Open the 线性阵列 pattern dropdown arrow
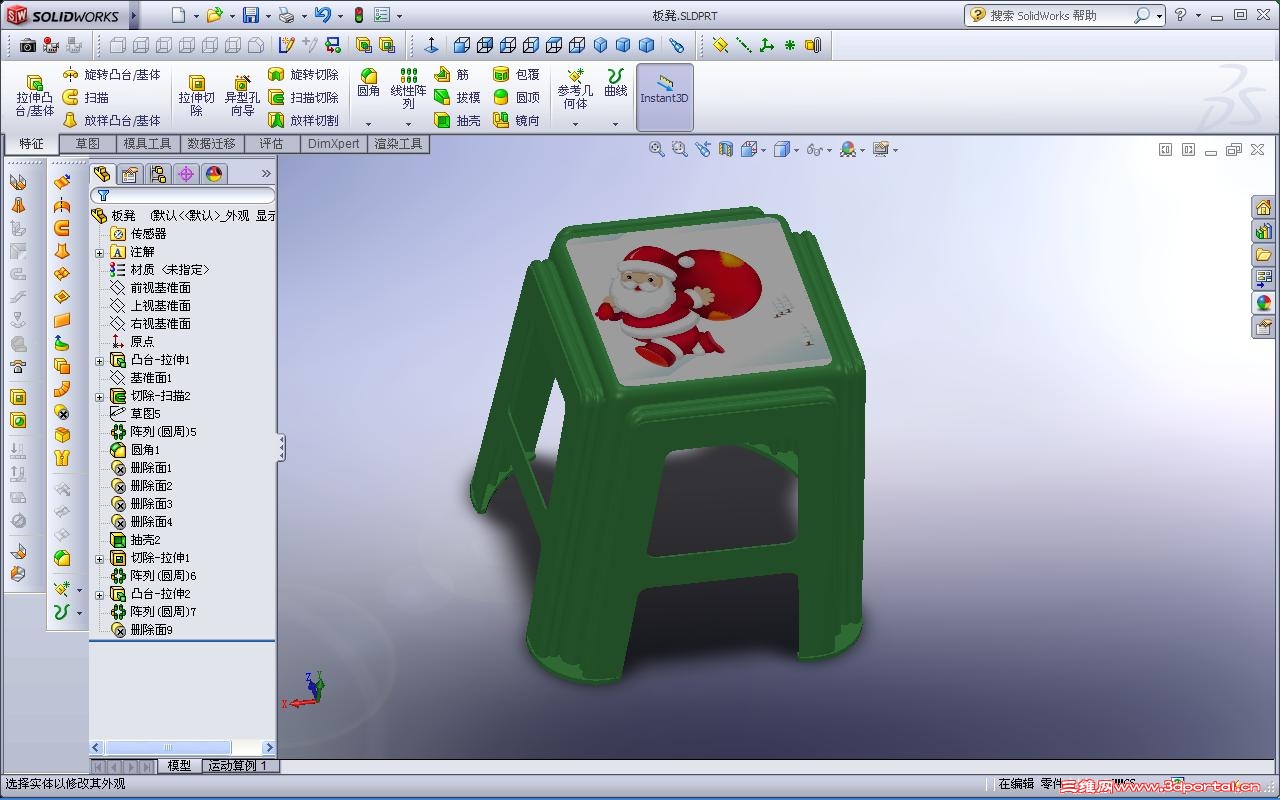 pos(408,125)
